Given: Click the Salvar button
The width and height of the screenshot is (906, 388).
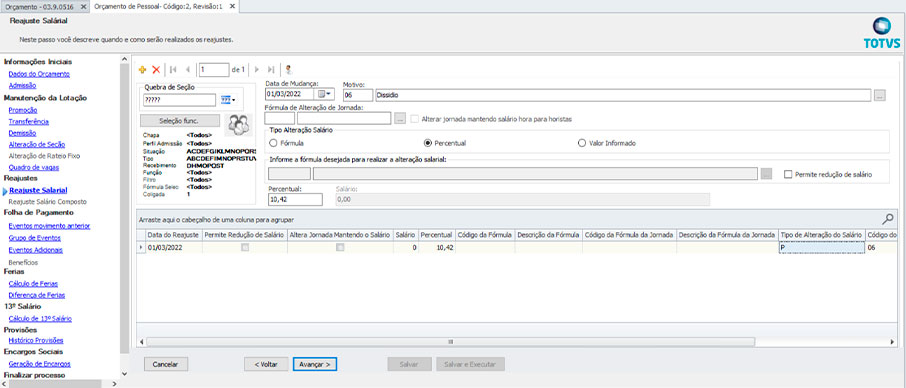Looking at the screenshot, I should pos(409,364).
